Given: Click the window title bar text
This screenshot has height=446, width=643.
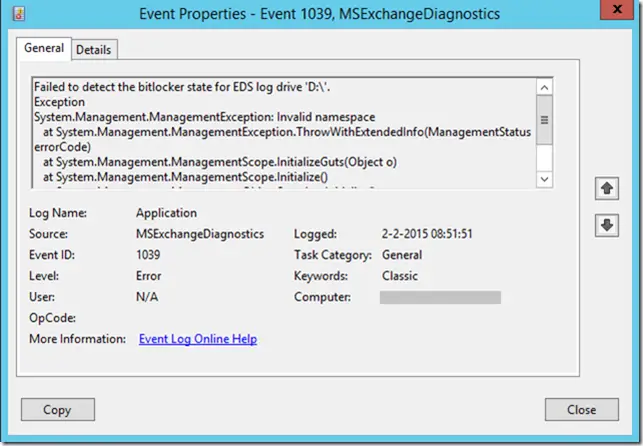Looking at the screenshot, I should click(319, 14).
